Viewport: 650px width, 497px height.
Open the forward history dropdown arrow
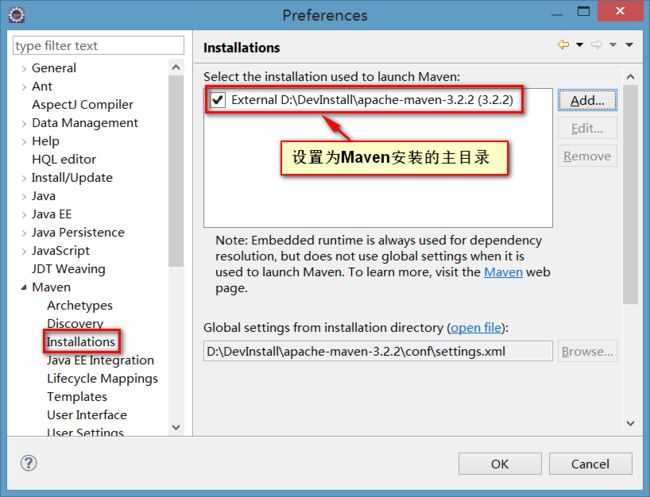pyautogui.click(x=613, y=44)
